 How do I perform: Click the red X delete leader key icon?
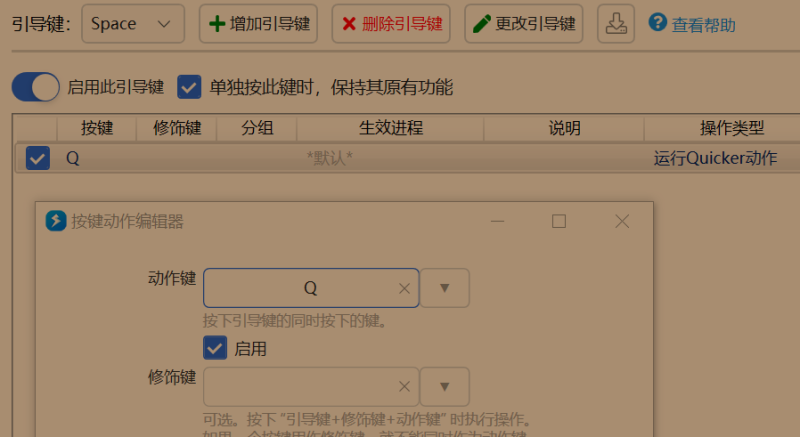[x=349, y=23]
